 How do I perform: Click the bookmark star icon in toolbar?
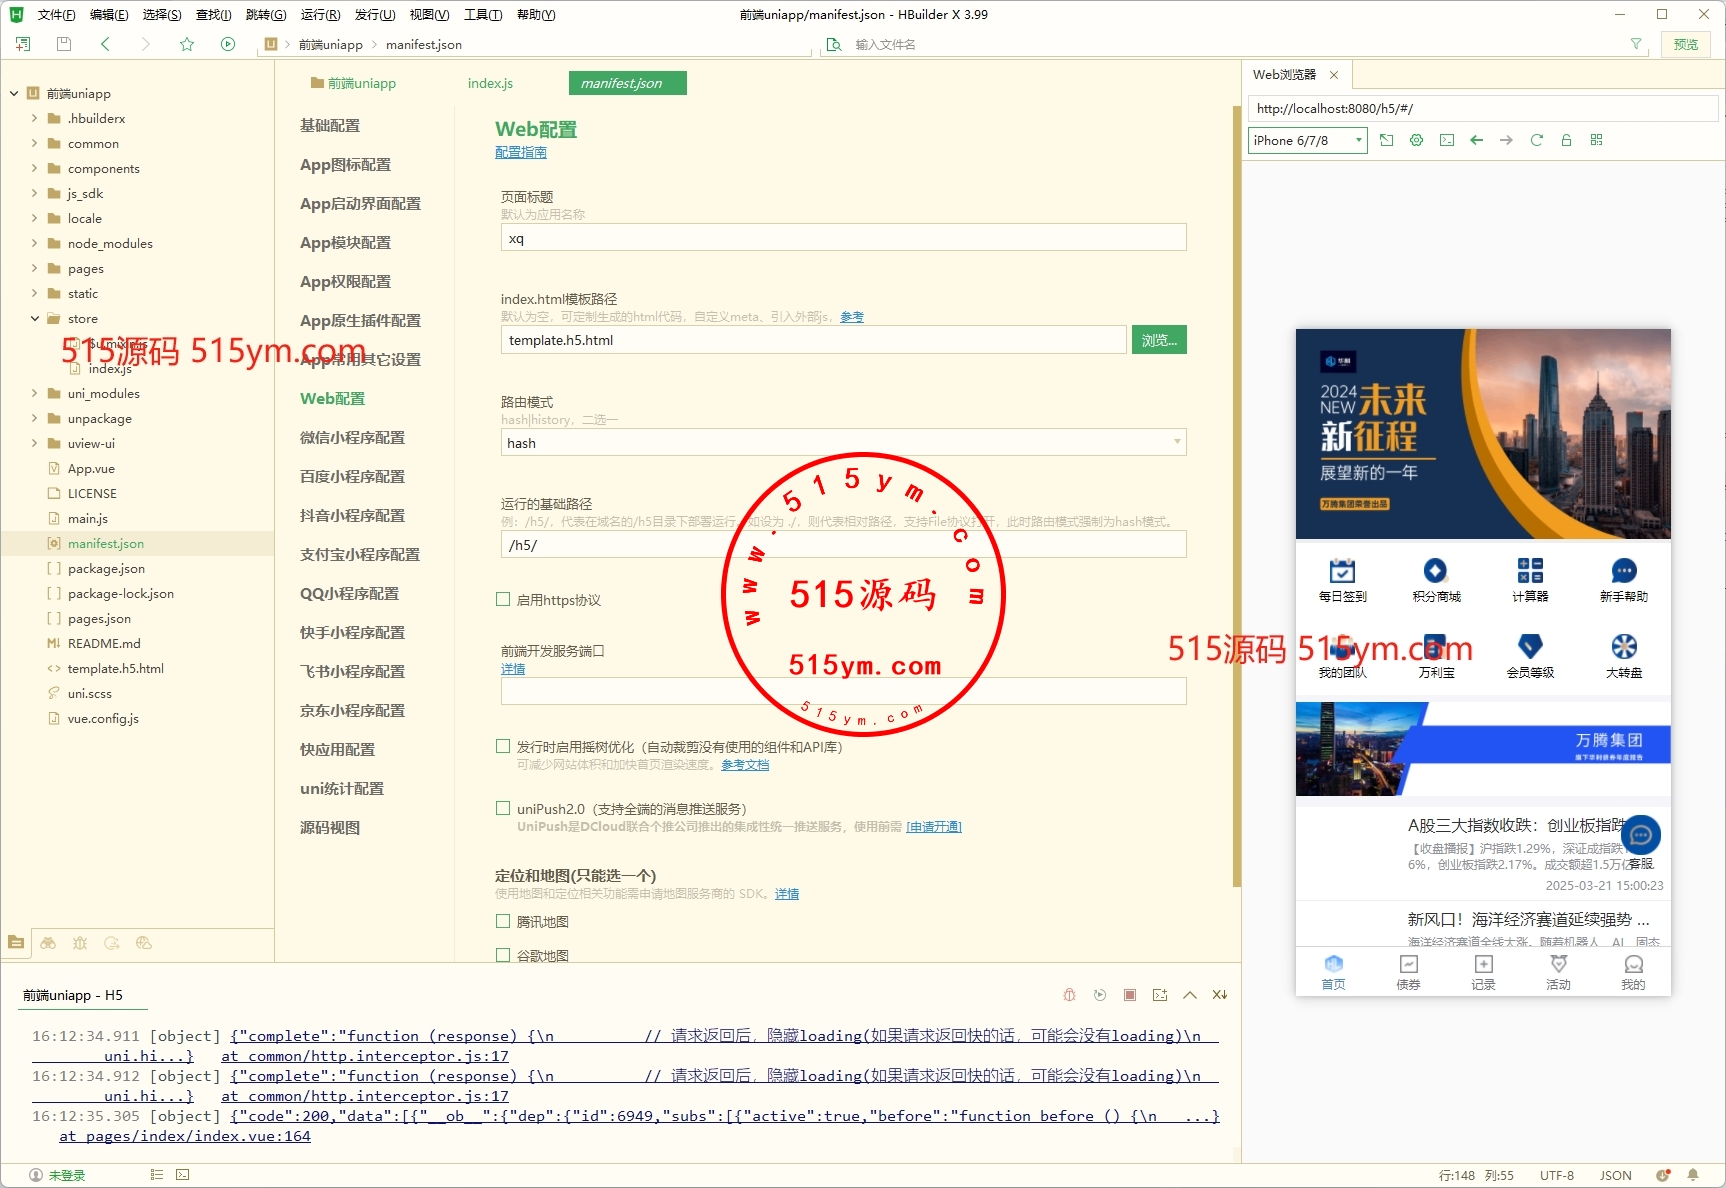pyautogui.click(x=187, y=44)
